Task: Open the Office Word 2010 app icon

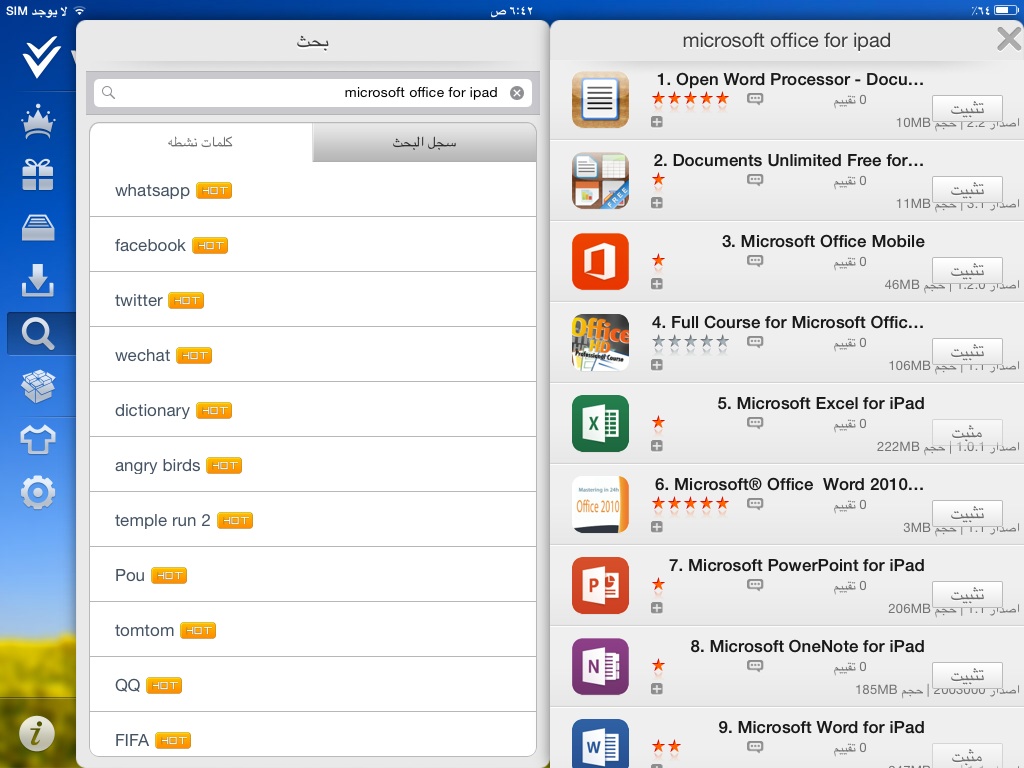Action: pyautogui.click(x=600, y=504)
